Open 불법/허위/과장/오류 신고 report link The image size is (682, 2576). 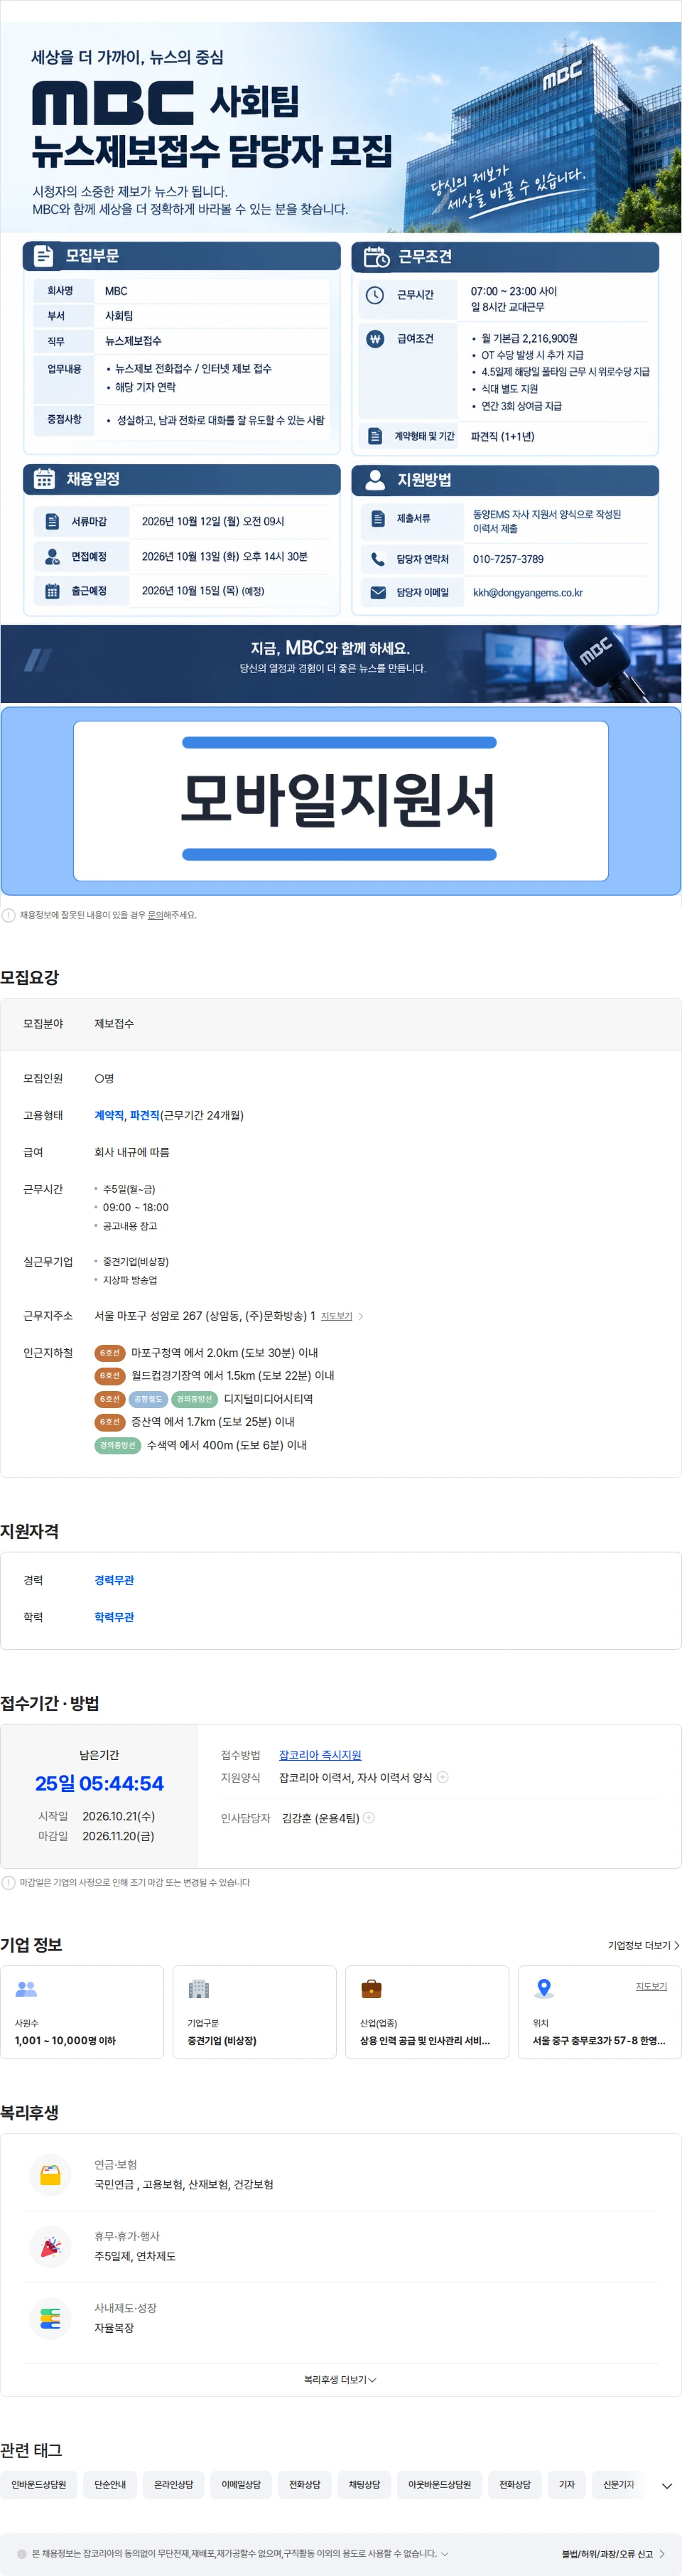613,2554
